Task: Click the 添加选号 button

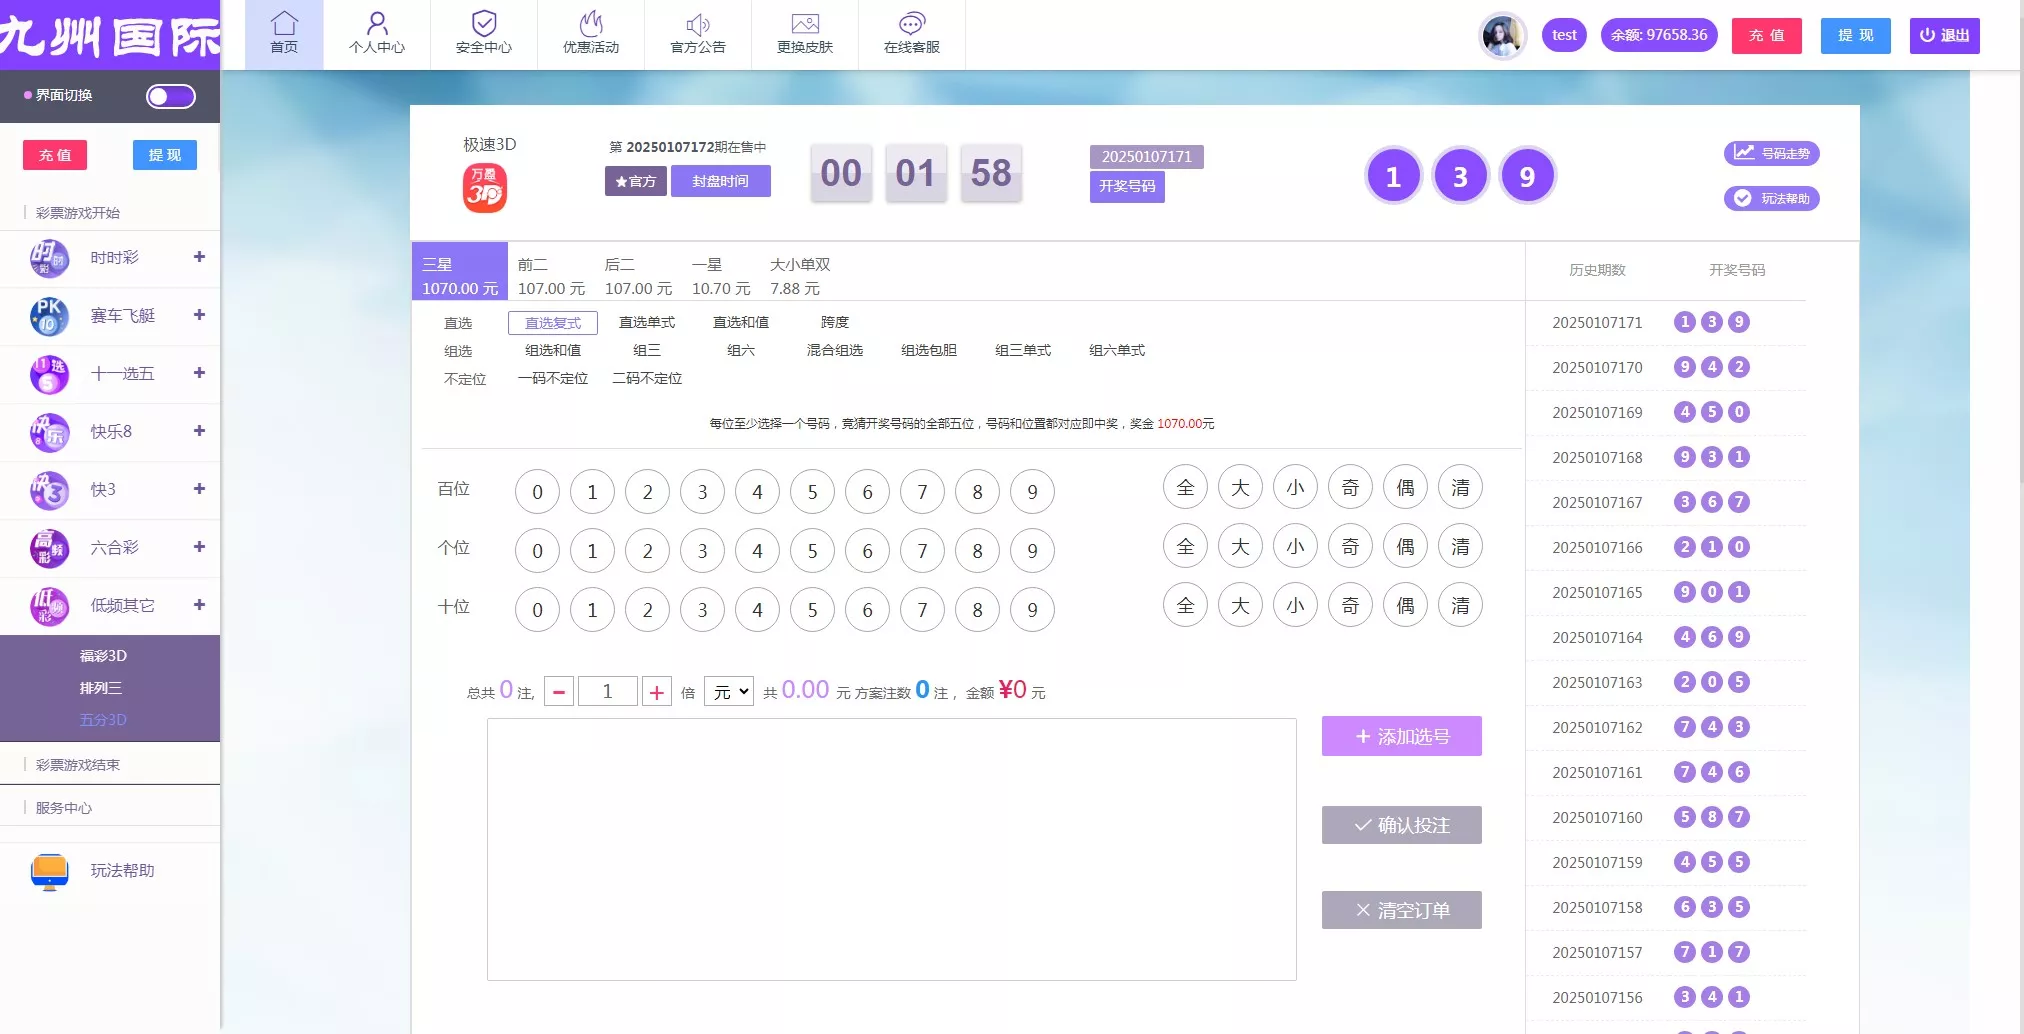Action: (x=1401, y=737)
